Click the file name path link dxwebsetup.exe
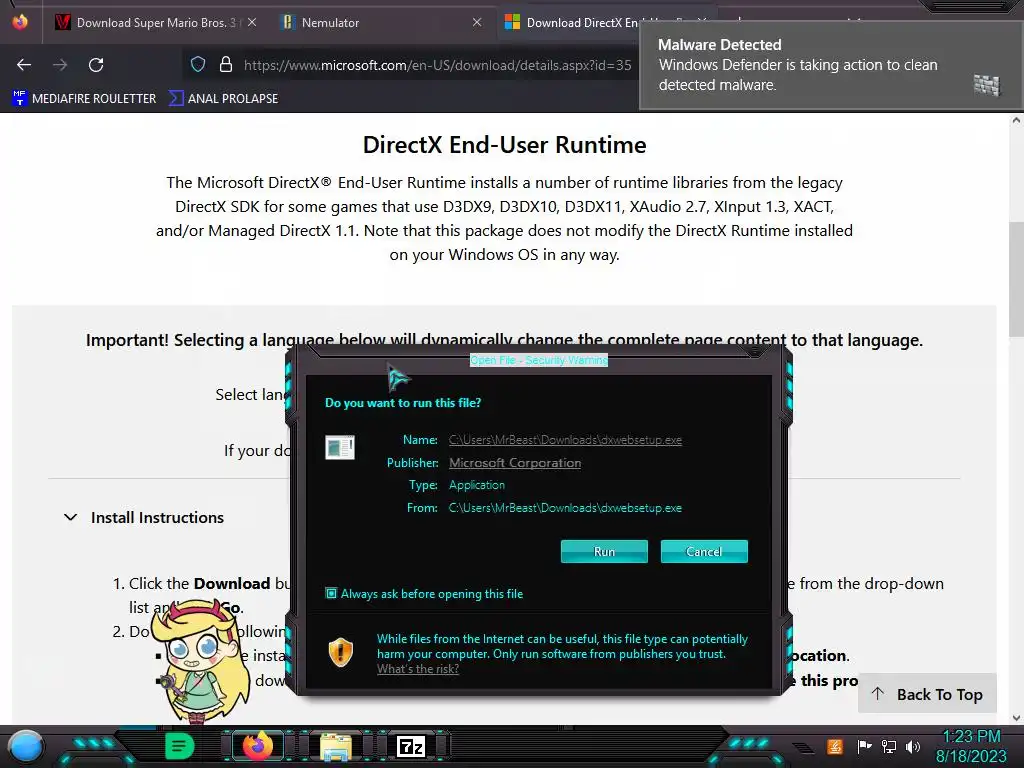 pos(565,440)
